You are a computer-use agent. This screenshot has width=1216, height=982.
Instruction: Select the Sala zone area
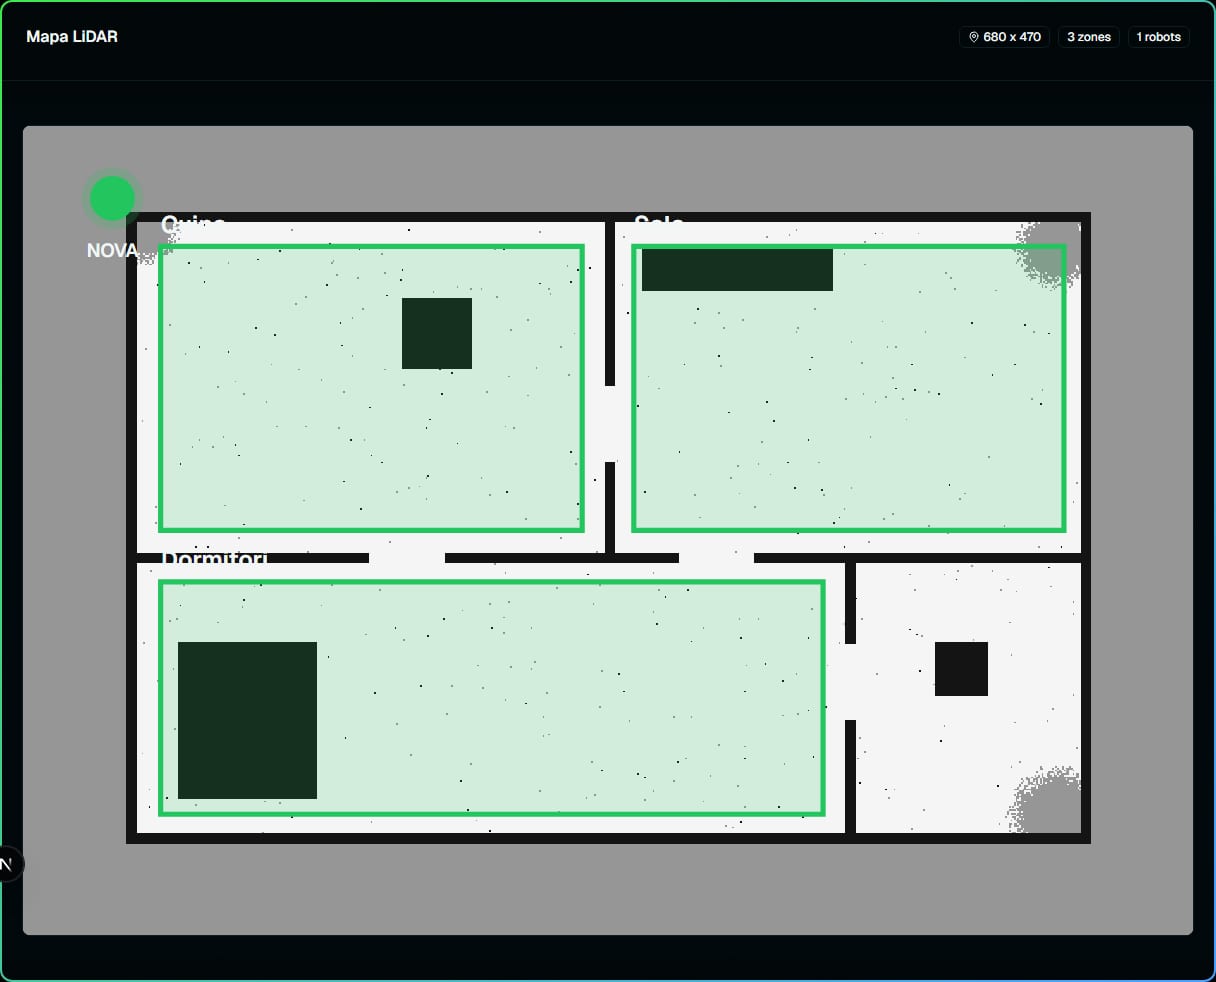tap(849, 388)
